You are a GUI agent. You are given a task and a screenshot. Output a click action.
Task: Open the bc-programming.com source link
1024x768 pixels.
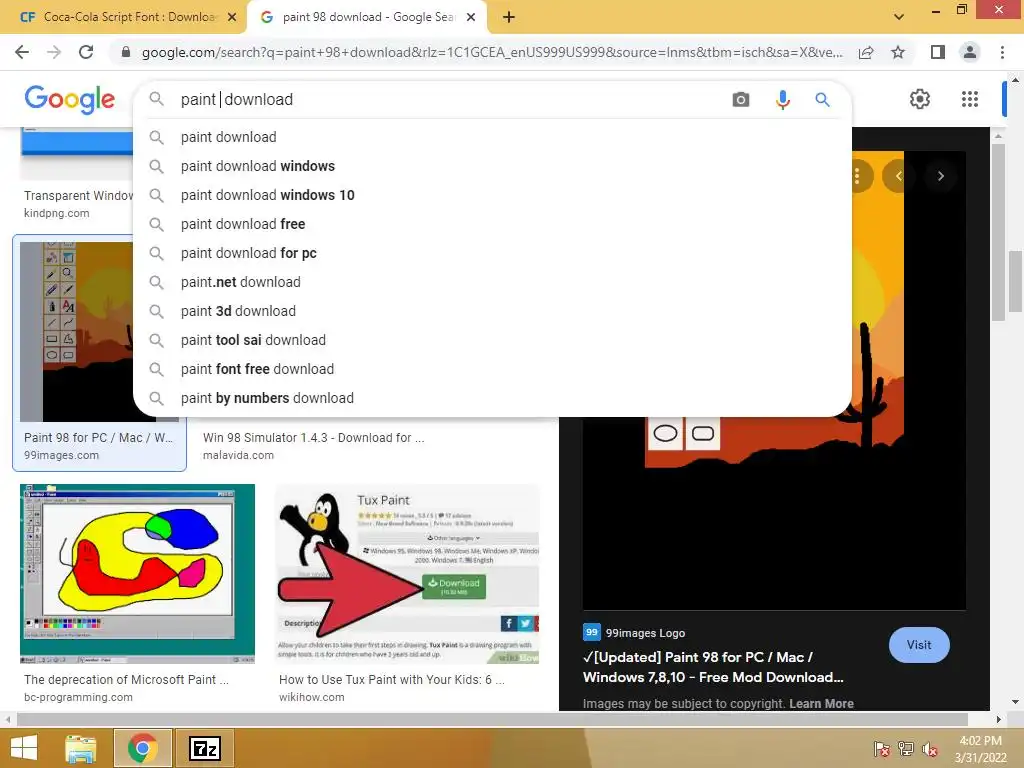[78, 697]
